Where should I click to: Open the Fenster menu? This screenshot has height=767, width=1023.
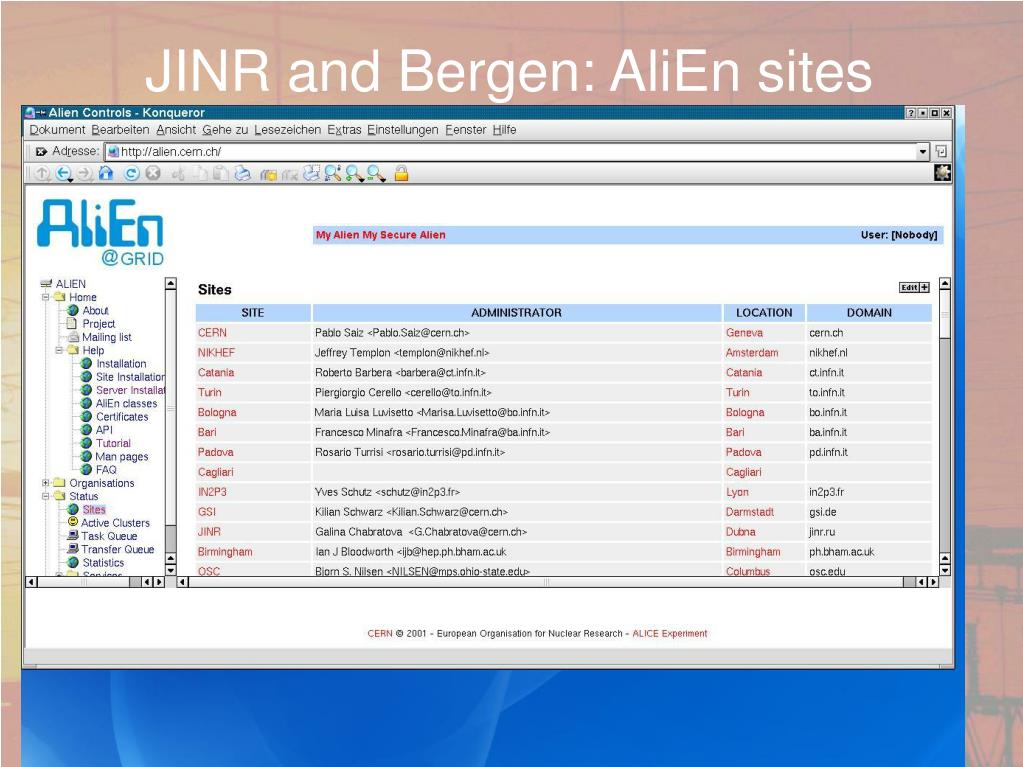click(466, 130)
